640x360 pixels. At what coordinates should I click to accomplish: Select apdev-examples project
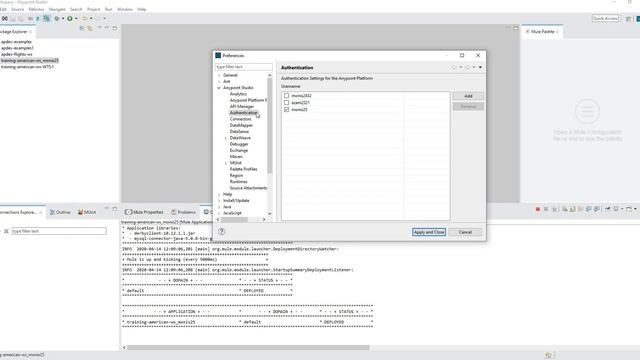pos(16,42)
